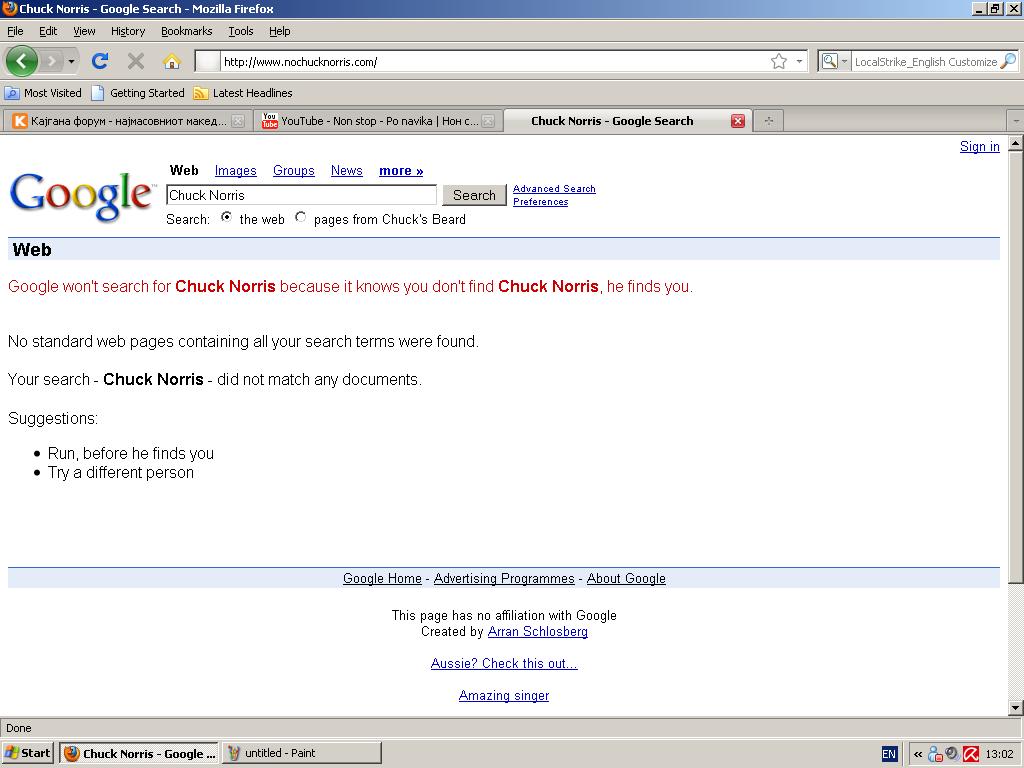Screen dimensions: 1024x768
Task: Open the search engine selector dropdown
Action: point(835,61)
